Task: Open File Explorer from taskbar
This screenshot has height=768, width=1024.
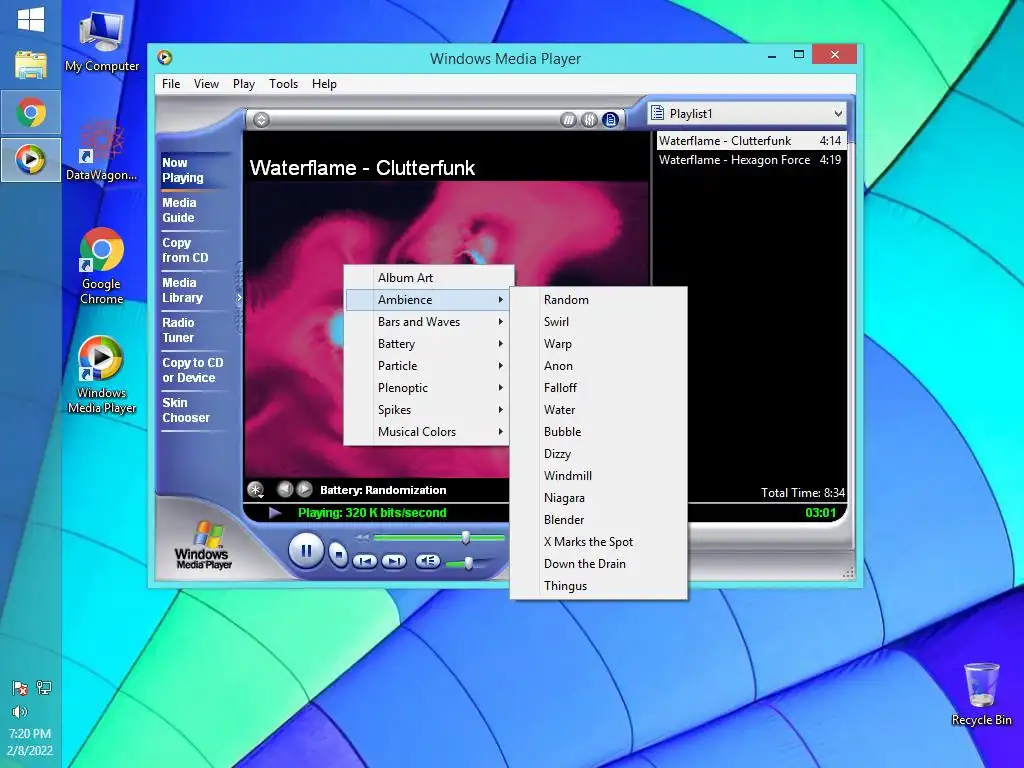Action: pyautogui.click(x=31, y=65)
